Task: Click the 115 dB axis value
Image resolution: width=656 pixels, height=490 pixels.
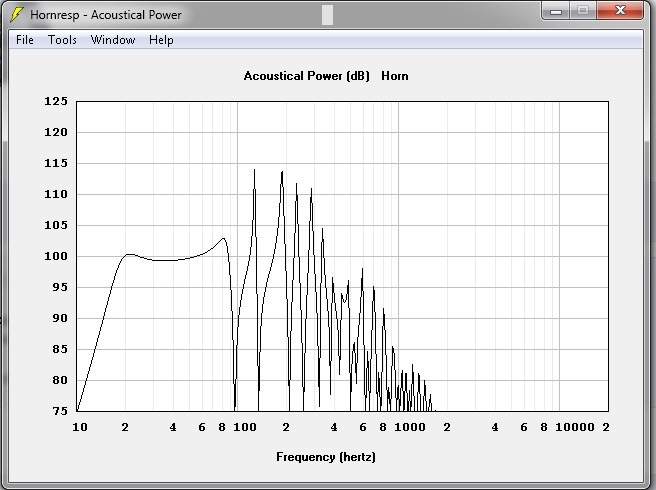Action: (56, 163)
